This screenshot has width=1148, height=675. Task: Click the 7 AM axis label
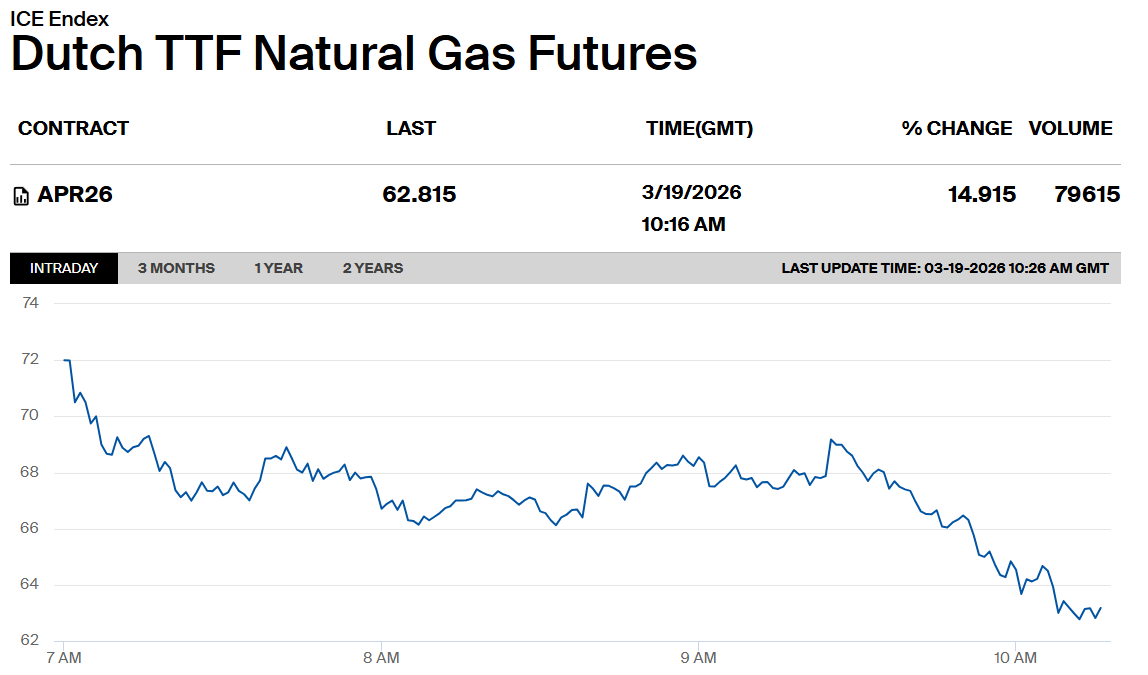coord(64,658)
